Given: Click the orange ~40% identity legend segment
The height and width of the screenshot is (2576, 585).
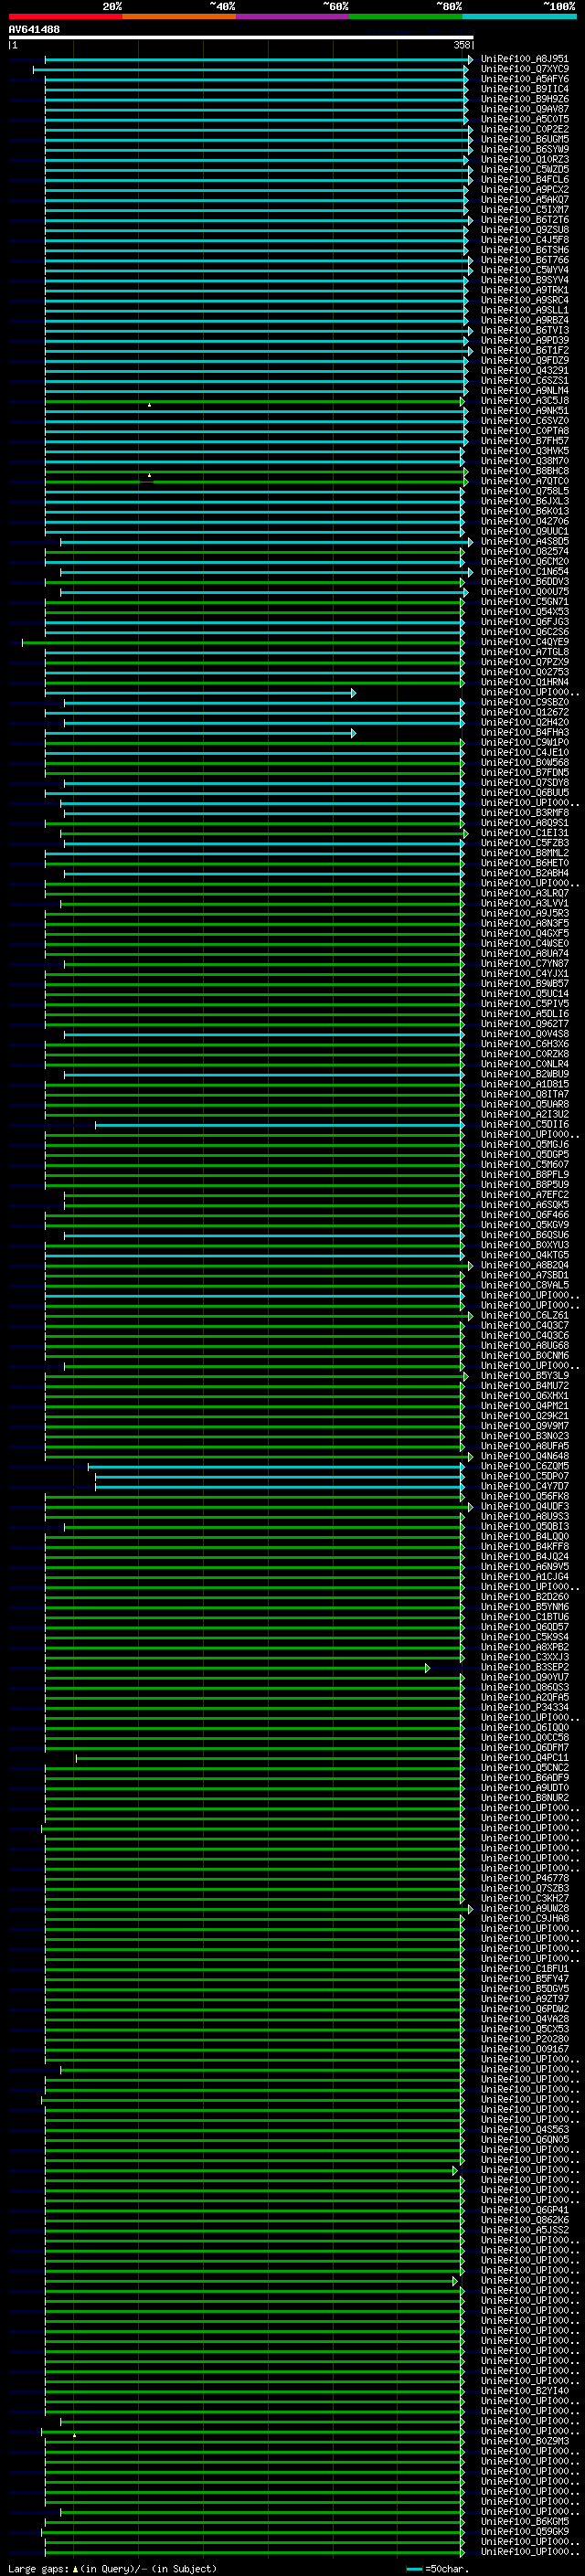Looking at the screenshot, I should 179,16.
